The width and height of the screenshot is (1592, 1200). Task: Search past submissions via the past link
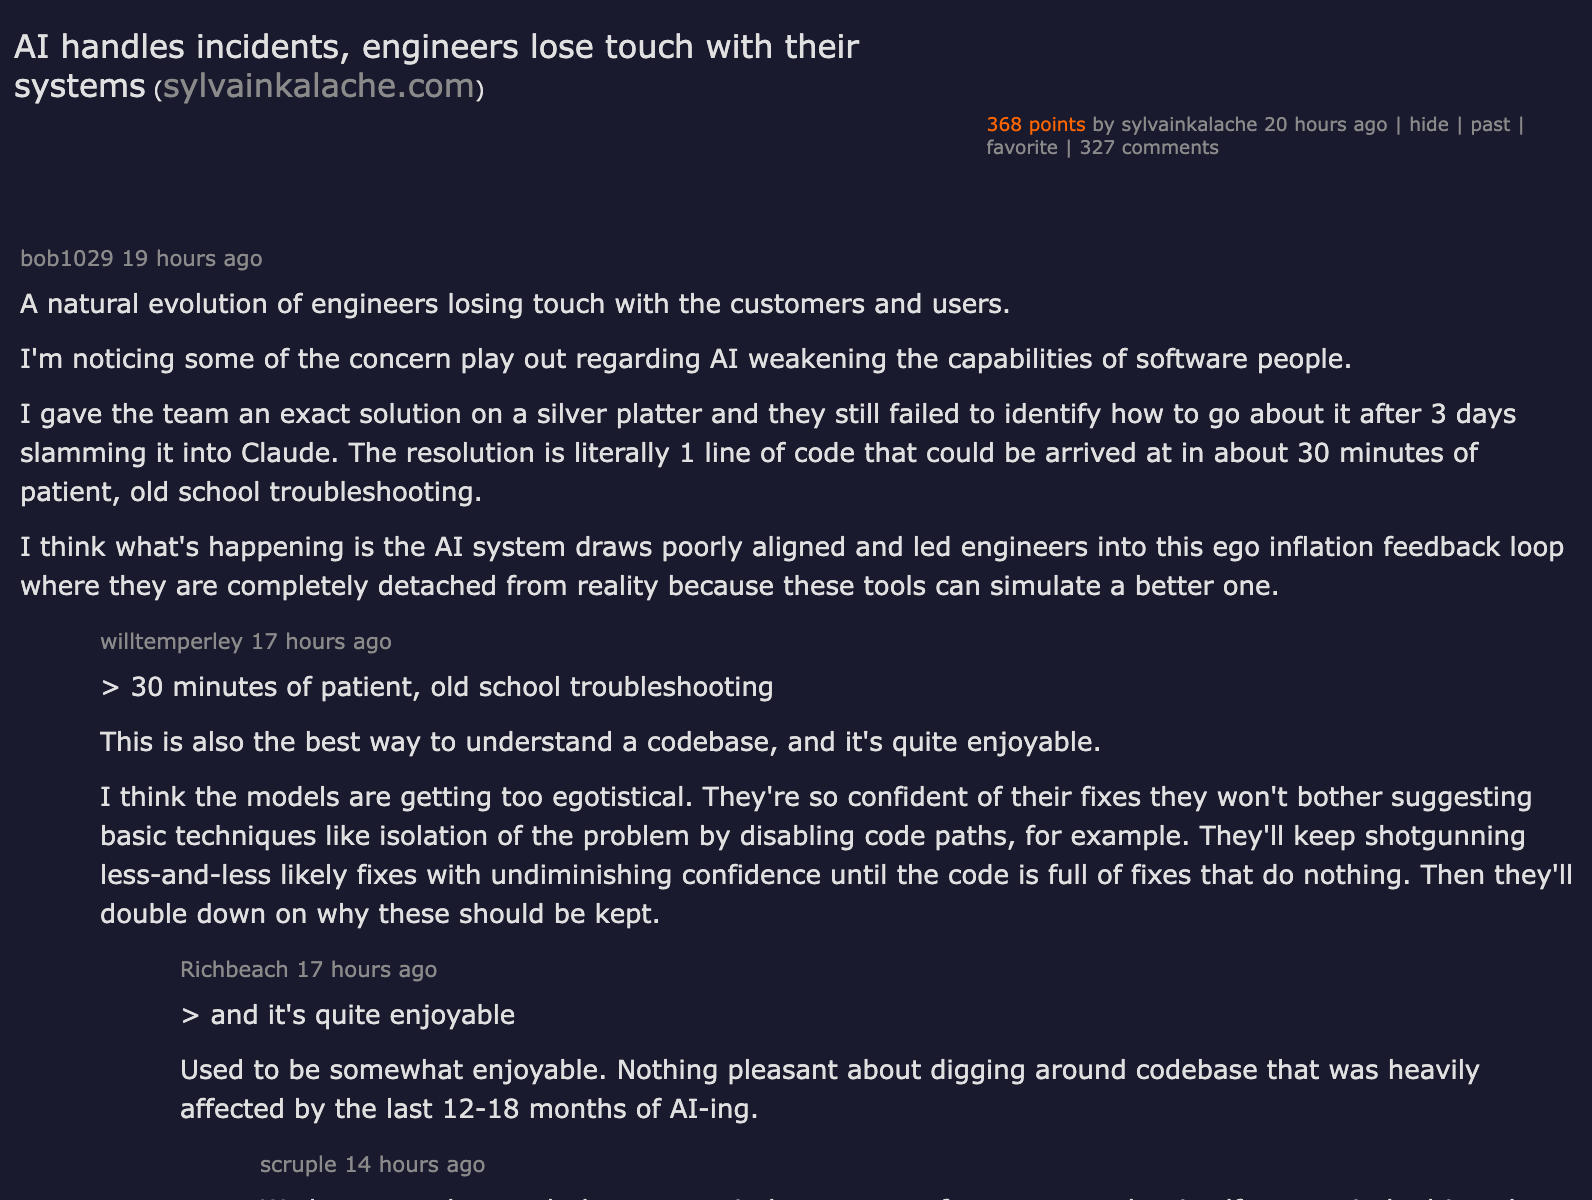pyautogui.click(x=1490, y=124)
